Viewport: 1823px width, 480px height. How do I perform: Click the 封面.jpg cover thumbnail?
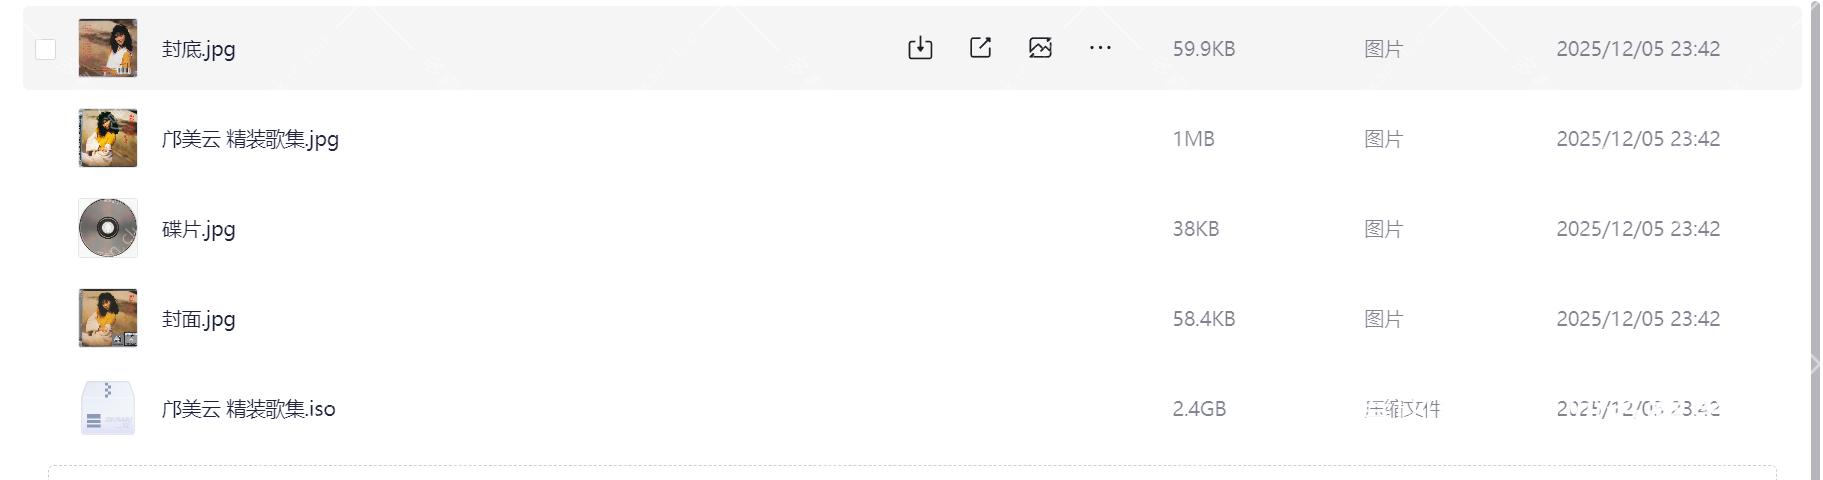click(x=108, y=318)
